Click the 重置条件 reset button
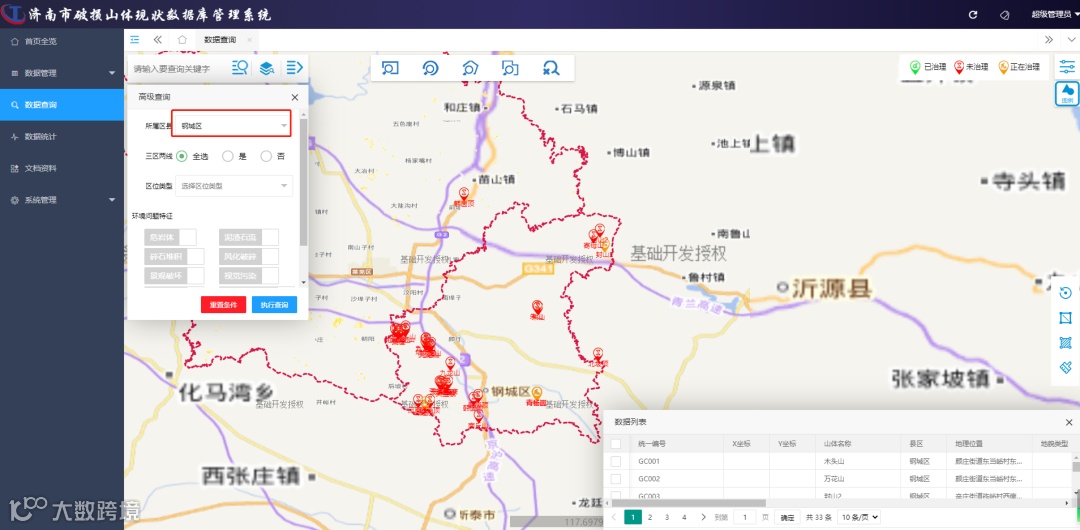 [x=223, y=305]
